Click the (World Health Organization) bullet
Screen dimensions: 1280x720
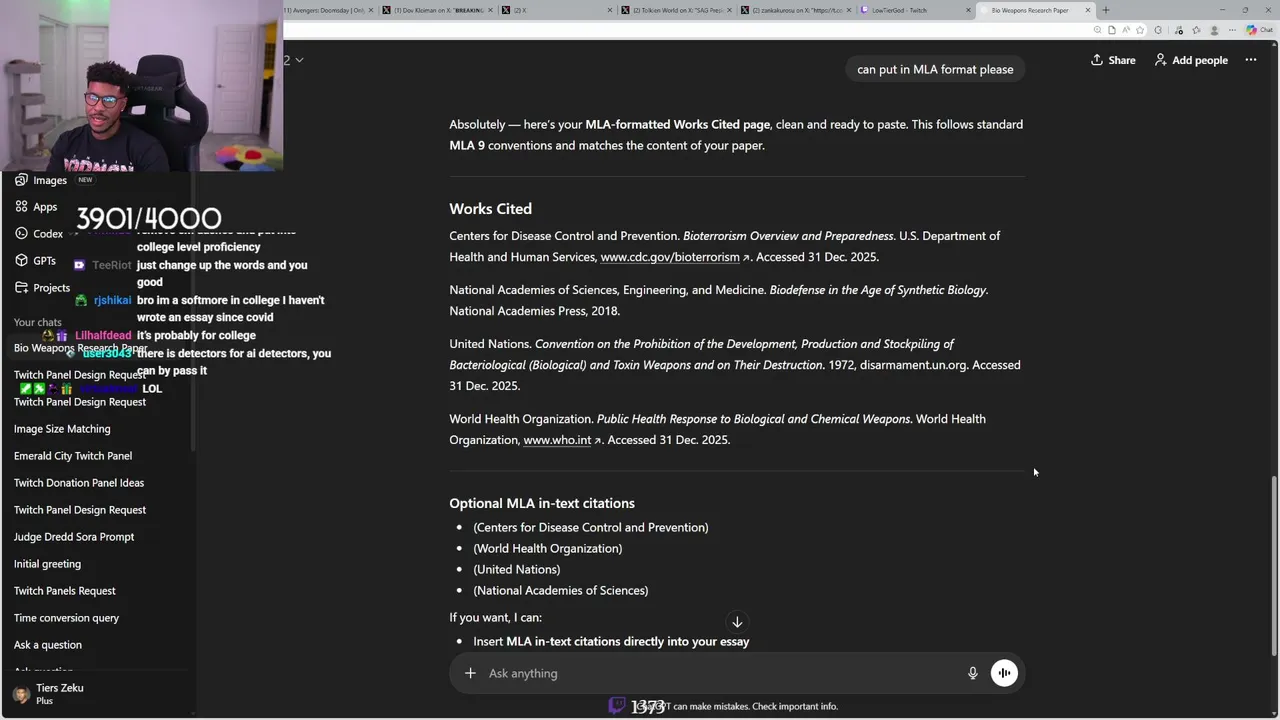(x=548, y=548)
